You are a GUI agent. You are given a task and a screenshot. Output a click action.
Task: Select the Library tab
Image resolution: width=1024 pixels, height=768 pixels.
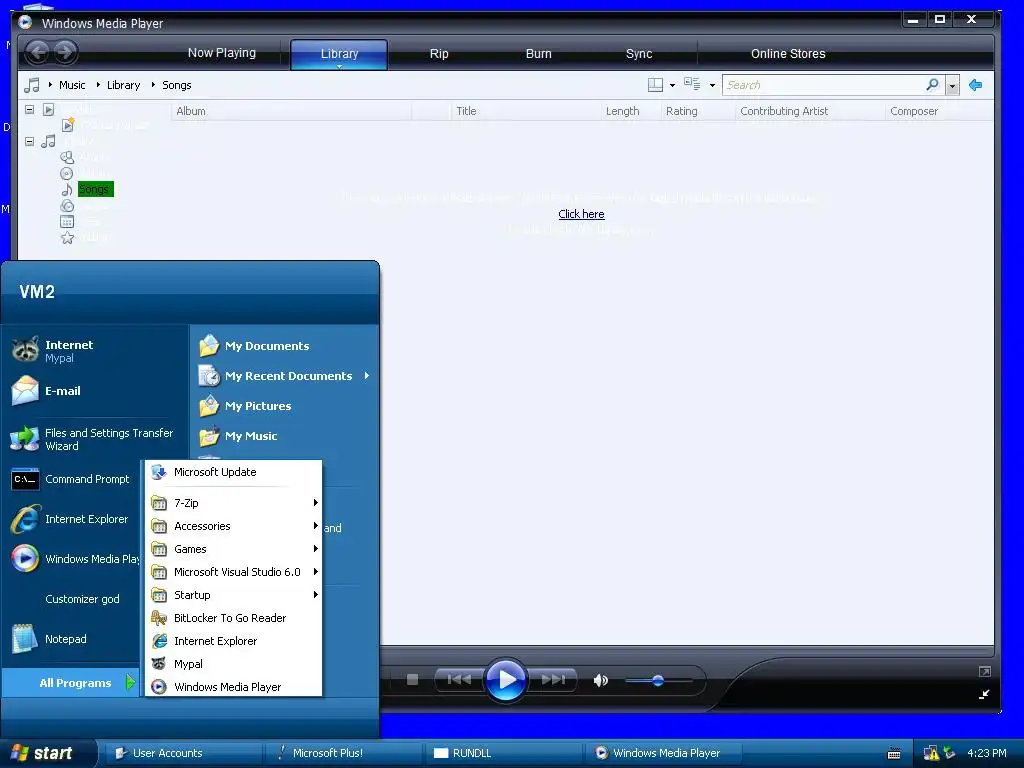click(339, 54)
